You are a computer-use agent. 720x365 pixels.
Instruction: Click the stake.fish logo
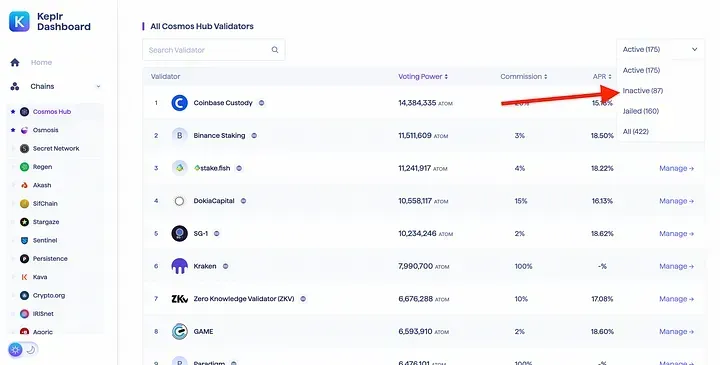tap(180, 168)
